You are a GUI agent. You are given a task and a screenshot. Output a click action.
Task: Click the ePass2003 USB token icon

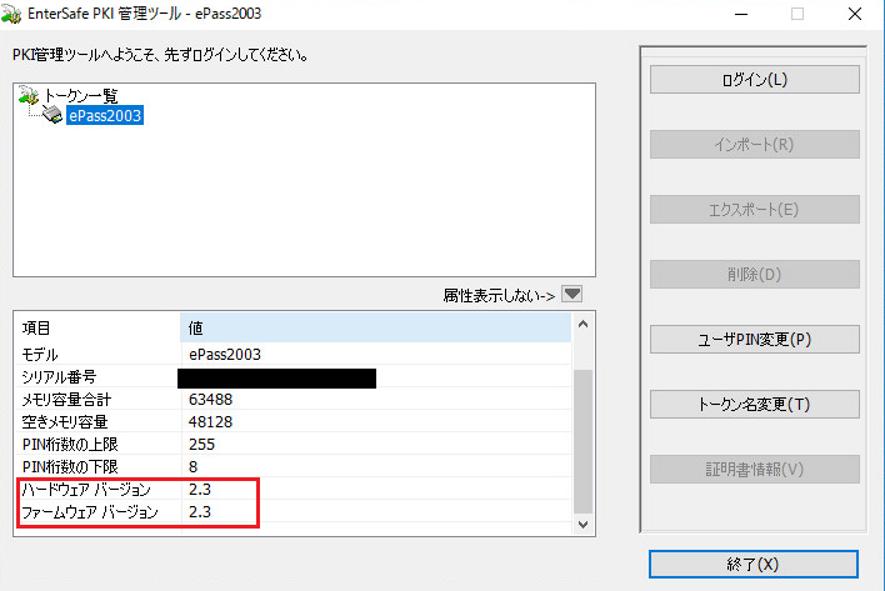pos(53,116)
